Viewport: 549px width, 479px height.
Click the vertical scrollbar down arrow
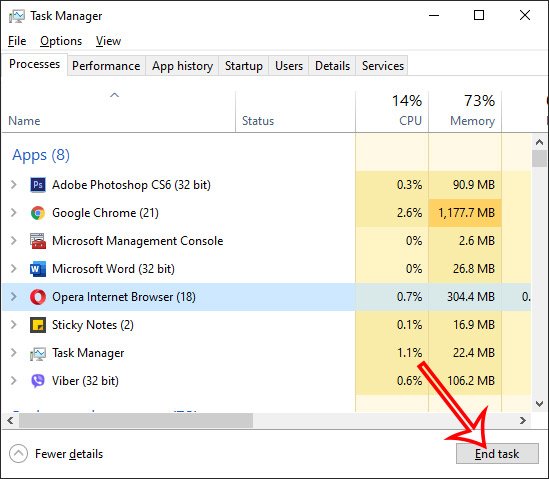click(540, 404)
